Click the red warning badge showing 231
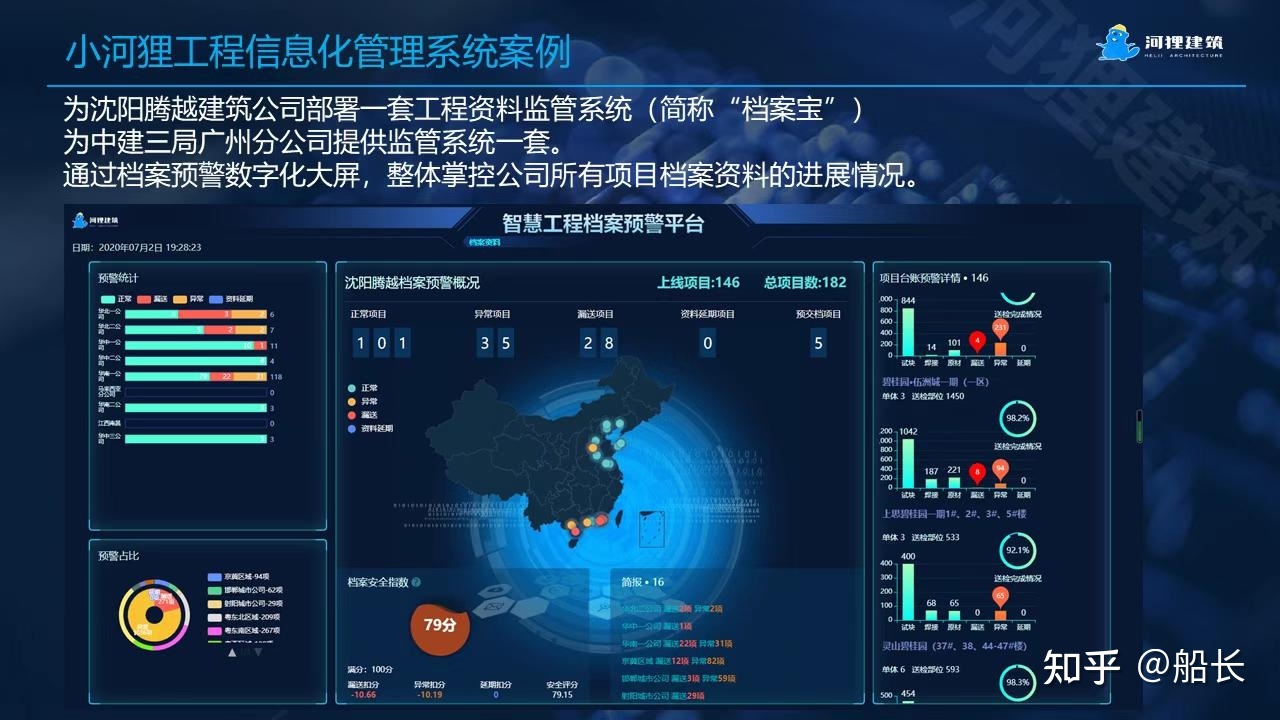 1001,327
